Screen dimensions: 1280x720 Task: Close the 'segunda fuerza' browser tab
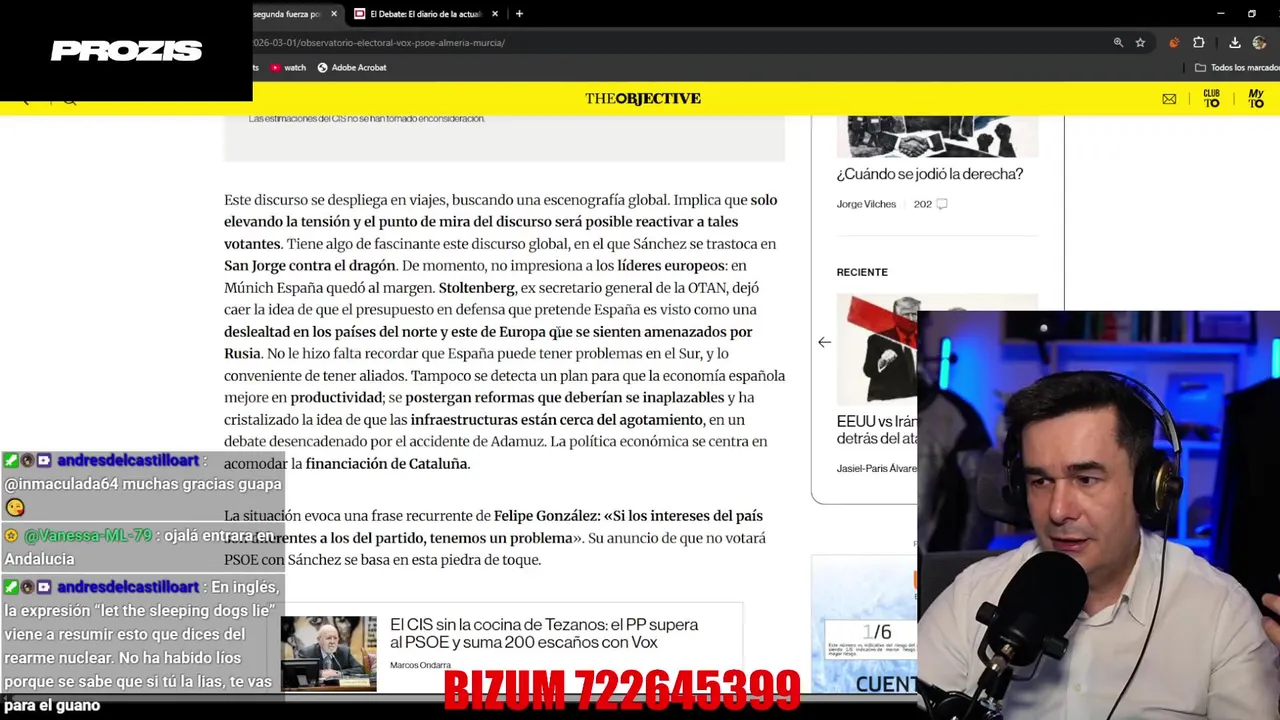click(x=334, y=14)
